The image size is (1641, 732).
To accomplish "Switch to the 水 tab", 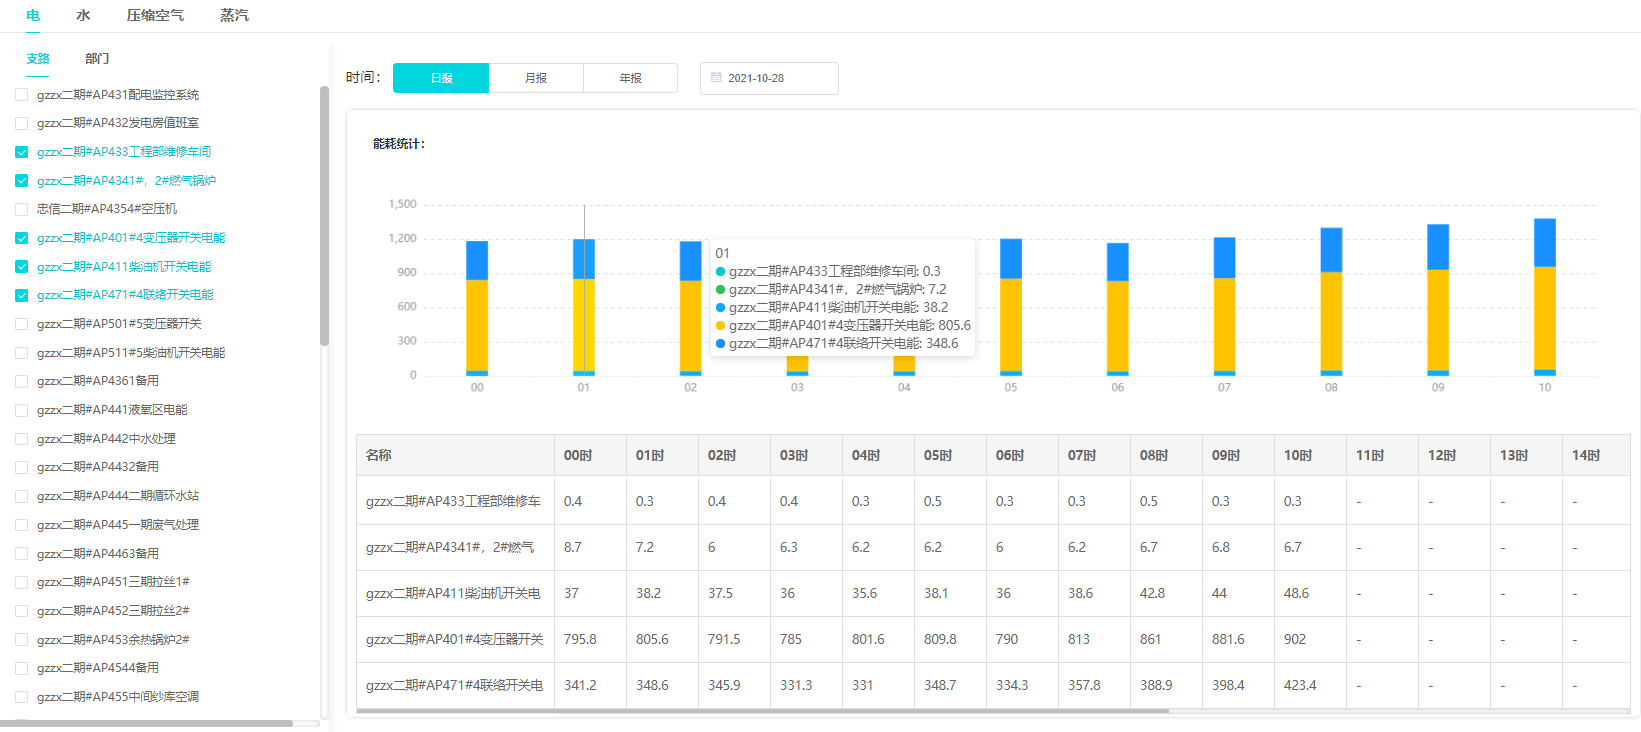I will [83, 16].
